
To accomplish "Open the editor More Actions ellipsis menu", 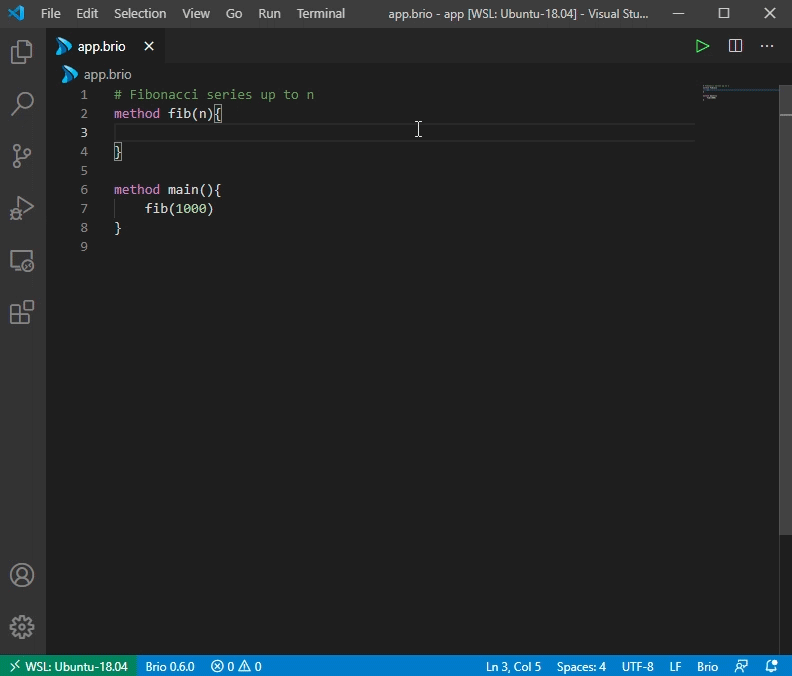I will 767,46.
